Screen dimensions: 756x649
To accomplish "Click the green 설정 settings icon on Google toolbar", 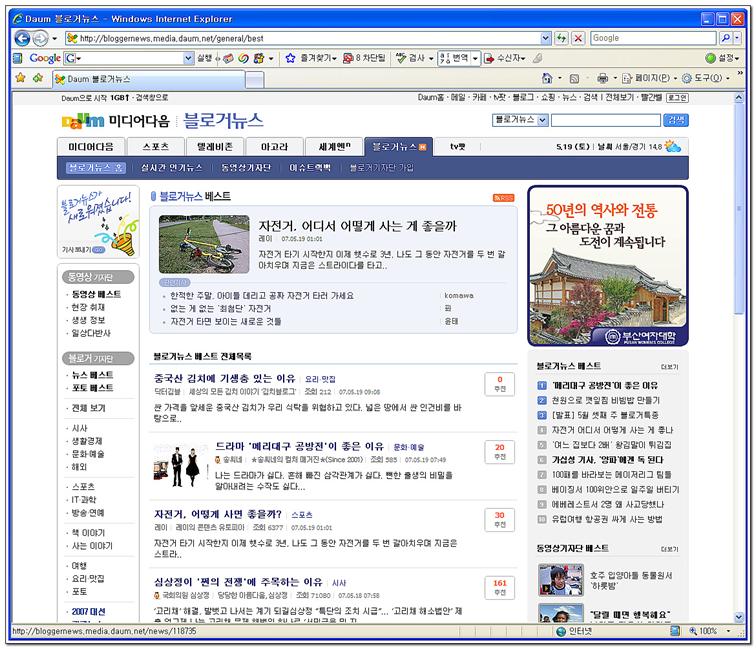I will (711, 58).
